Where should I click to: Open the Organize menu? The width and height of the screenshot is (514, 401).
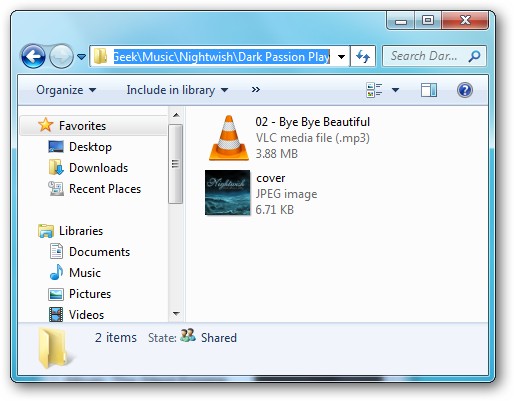66,90
